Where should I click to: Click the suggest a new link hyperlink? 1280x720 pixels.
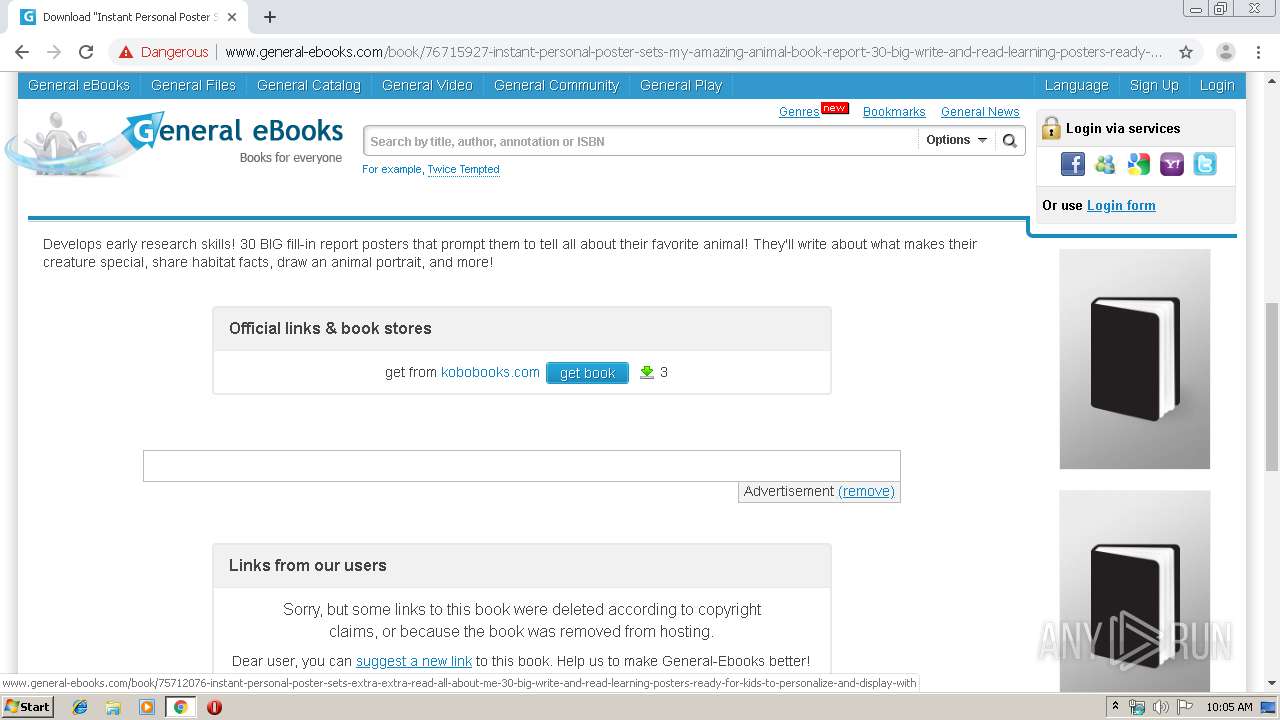[x=414, y=661]
